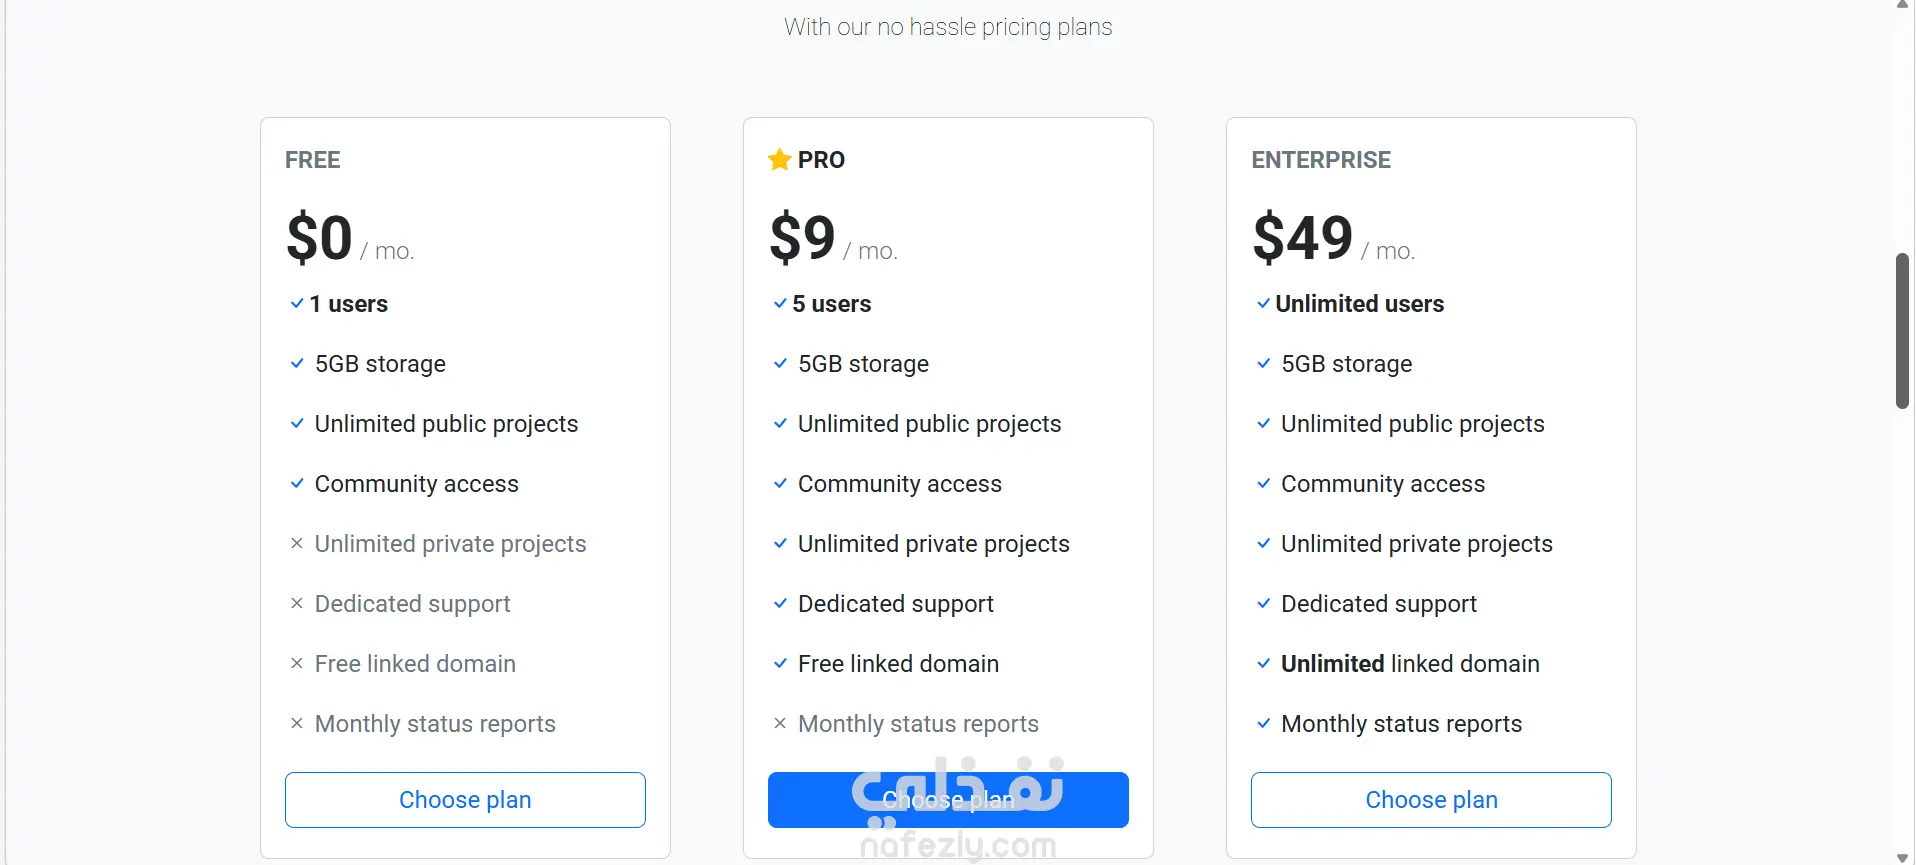This screenshot has width=1916, height=865.
Task: Click the scroll up arrow at the top right
Action: tap(1902, 5)
